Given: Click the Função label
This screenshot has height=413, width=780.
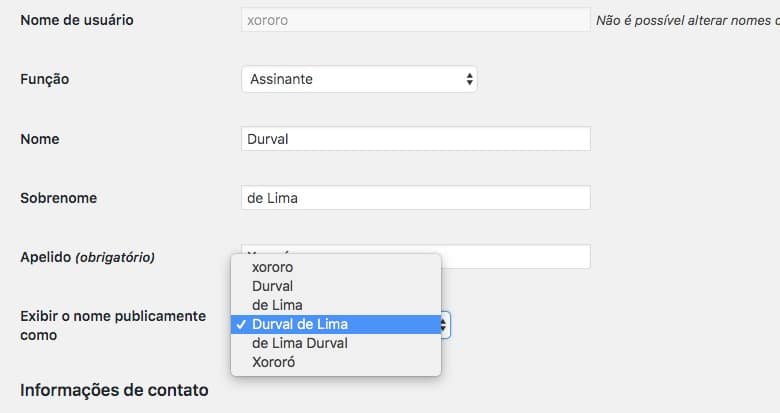Looking at the screenshot, I should tap(45, 80).
